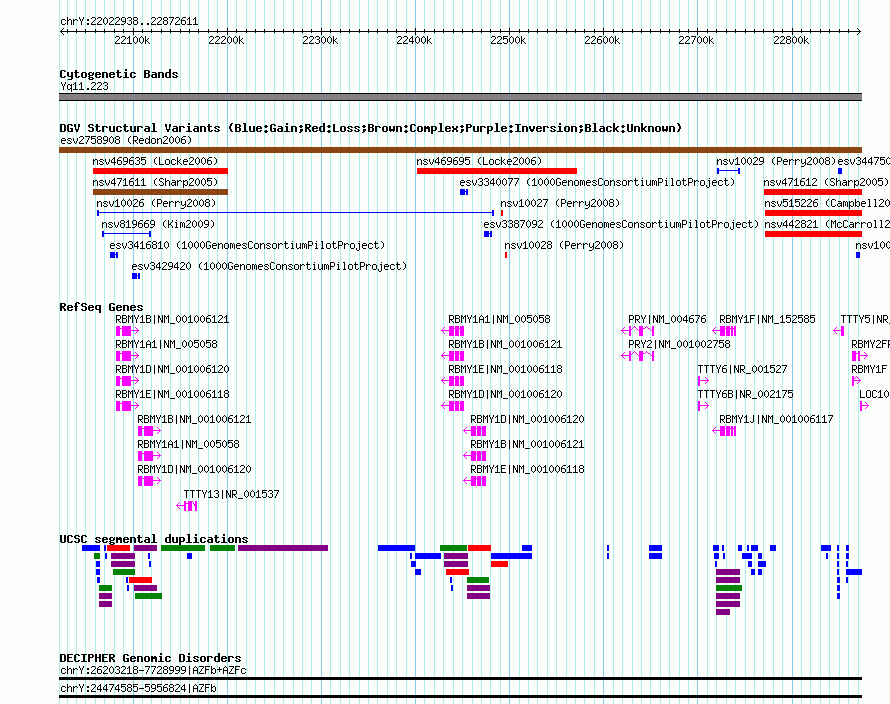This screenshot has width=890, height=704.
Task: Select the PRY2|NM_001002758 gene label
Action: pyautogui.click(x=679, y=345)
